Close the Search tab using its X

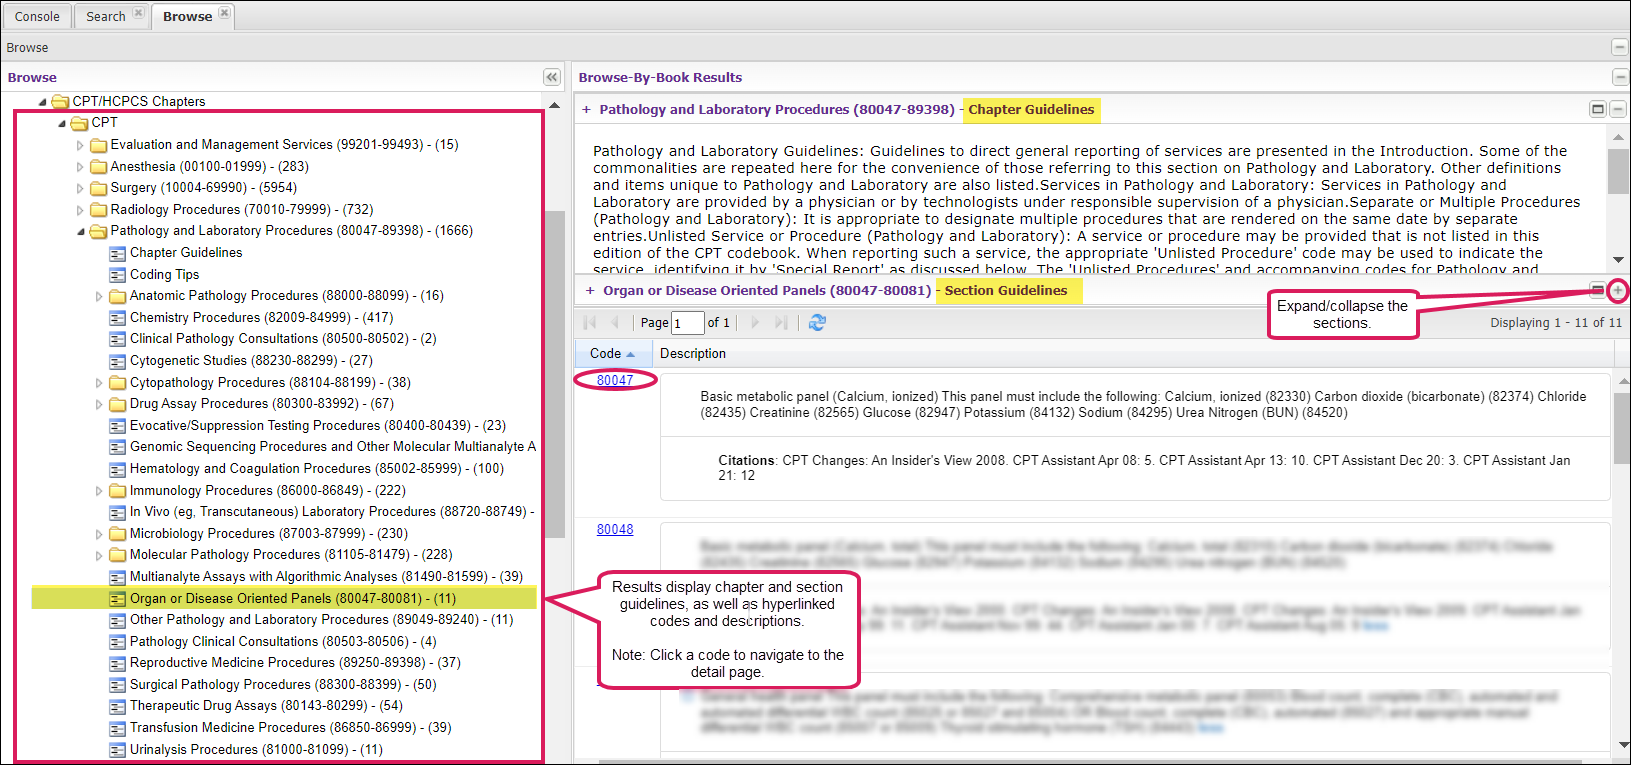[x=139, y=13]
